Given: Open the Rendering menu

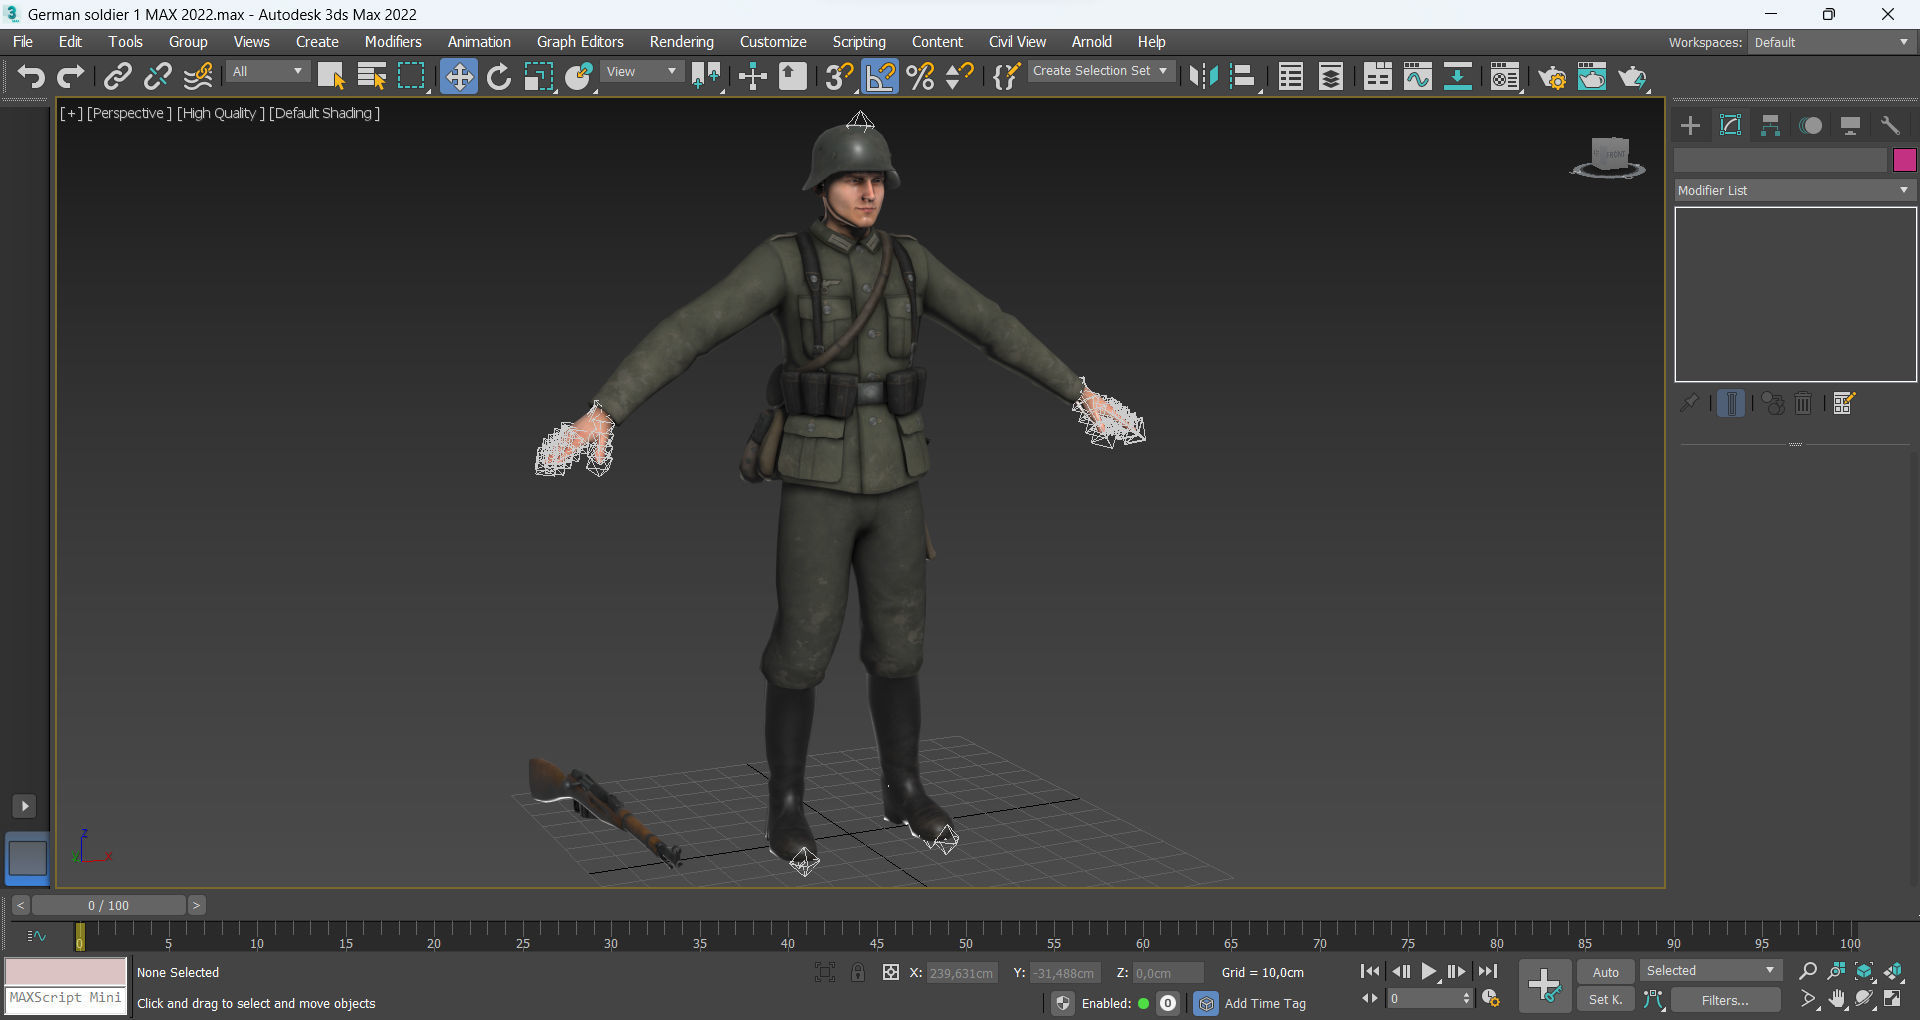Looking at the screenshot, I should (682, 41).
